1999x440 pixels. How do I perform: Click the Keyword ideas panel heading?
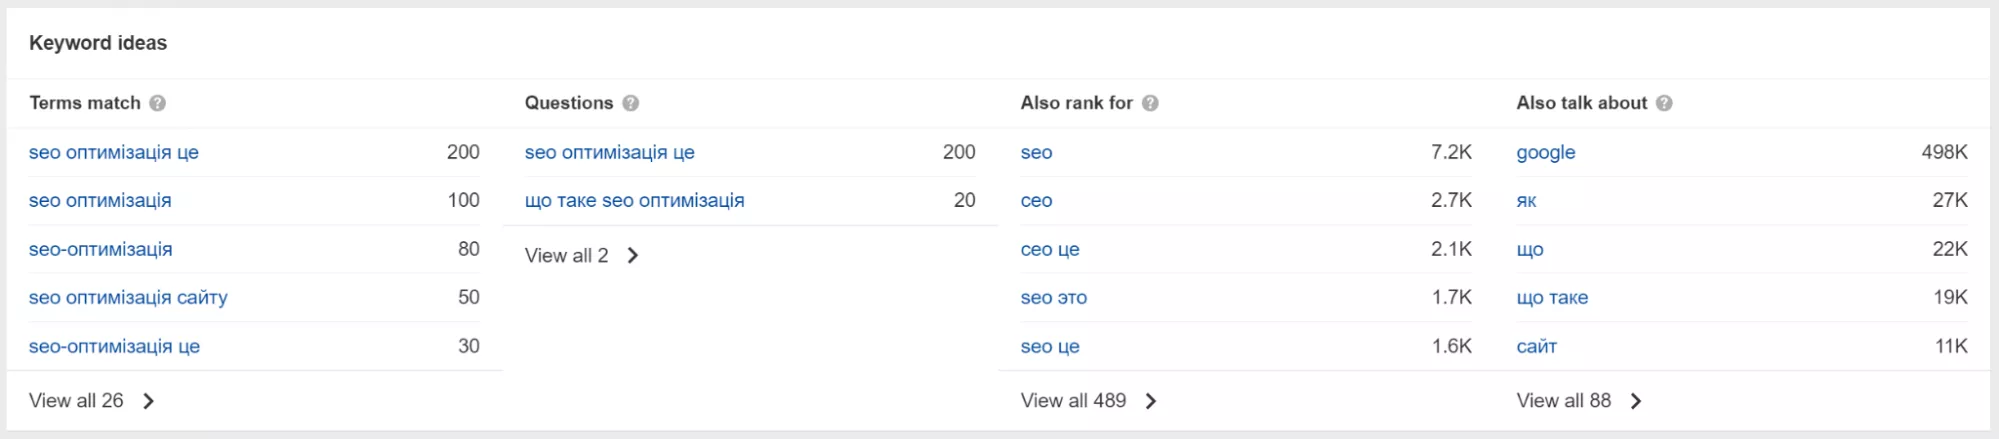98,43
